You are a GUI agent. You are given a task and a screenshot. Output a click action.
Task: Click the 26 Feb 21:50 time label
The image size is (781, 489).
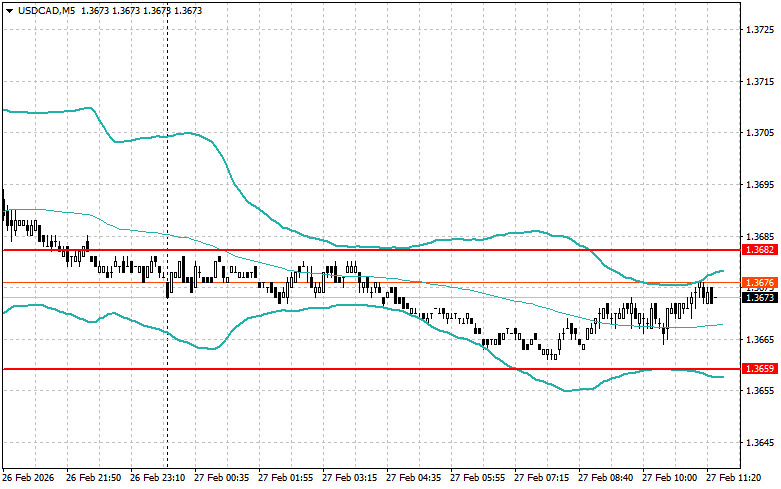pos(93,478)
